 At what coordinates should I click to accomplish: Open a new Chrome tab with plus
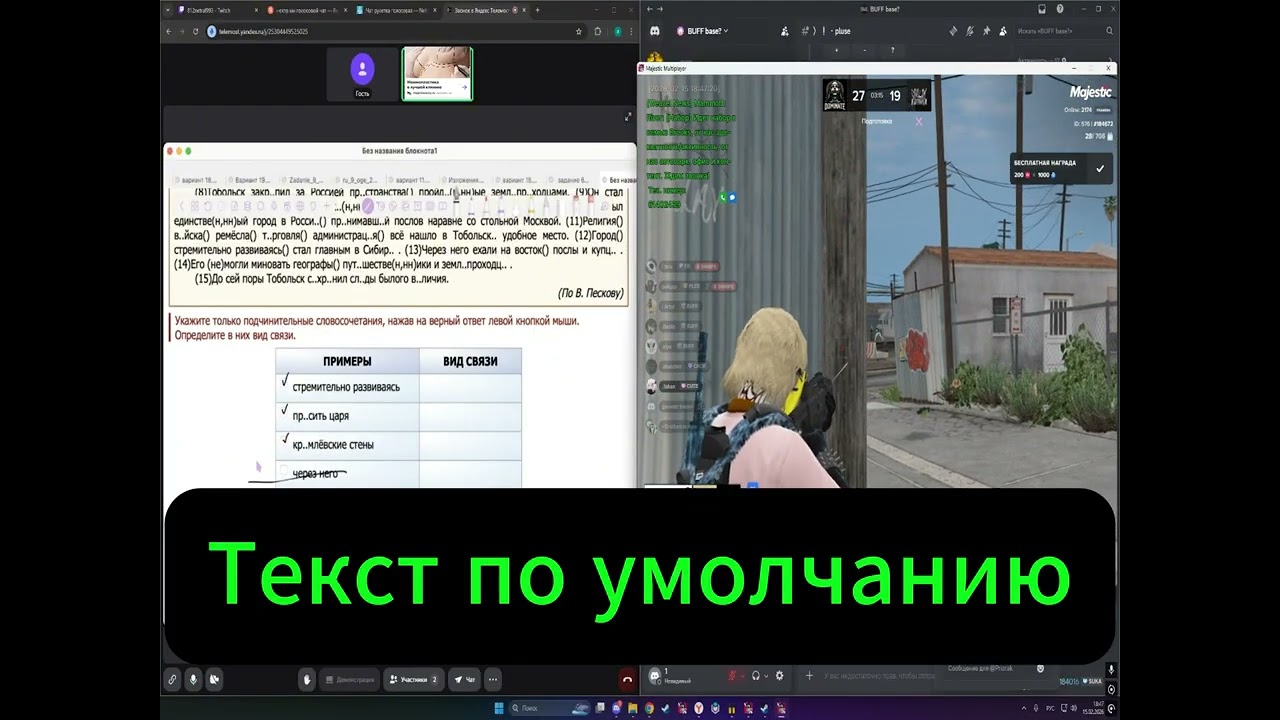click(537, 10)
